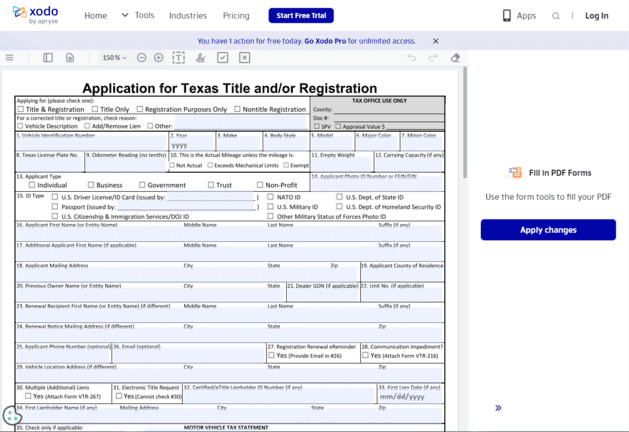
Task: Click the Vehicle Identification Number field
Action: [x=91, y=144]
